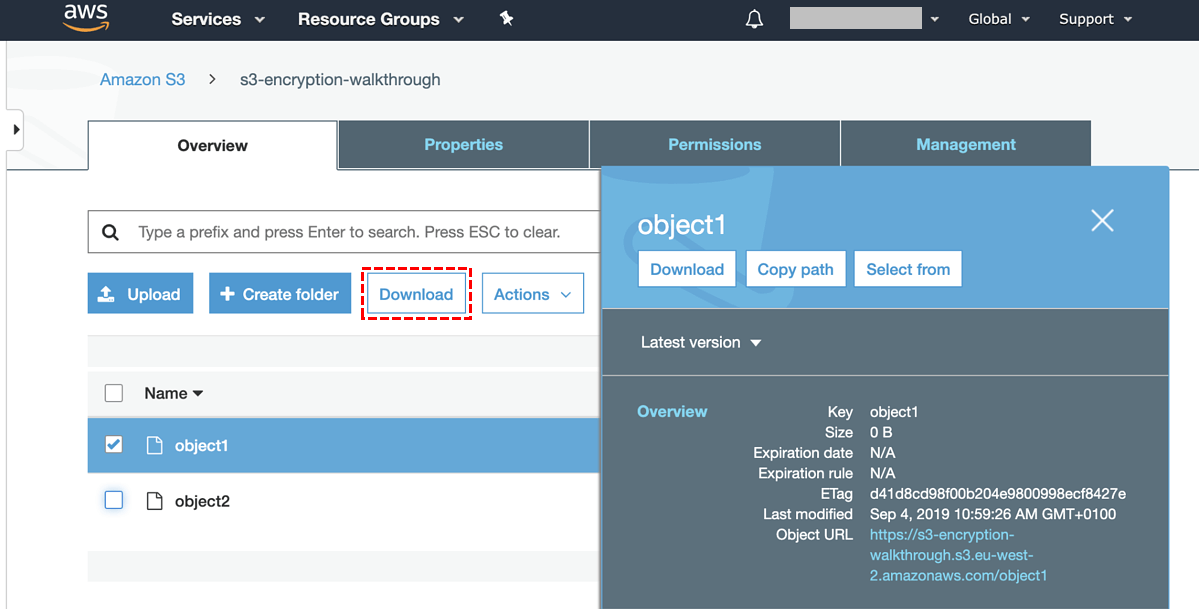The height and width of the screenshot is (609, 1199).
Task: Click the prefix search input field
Action: pyautogui.click(x=360, y=232)
